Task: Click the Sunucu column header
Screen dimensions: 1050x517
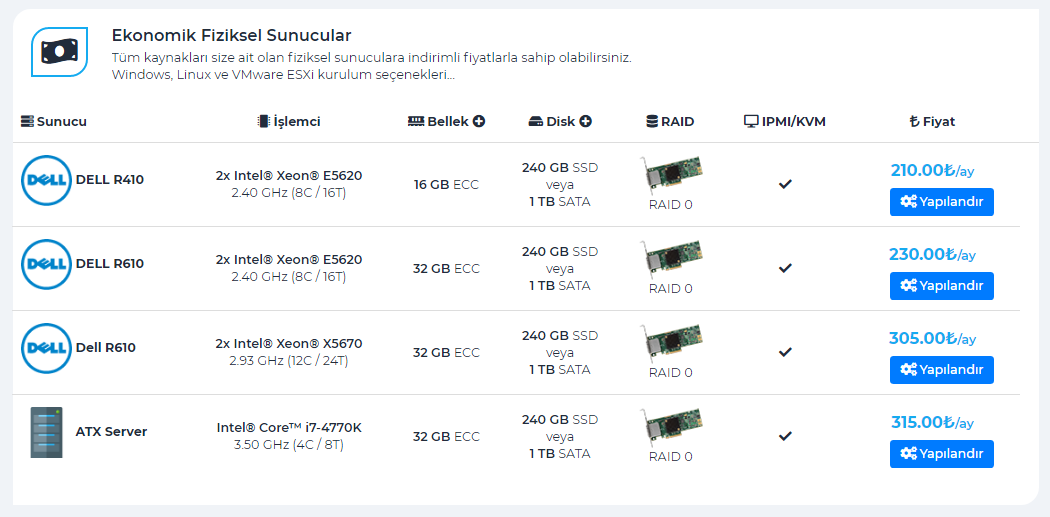Action: (x=54, y=122)
